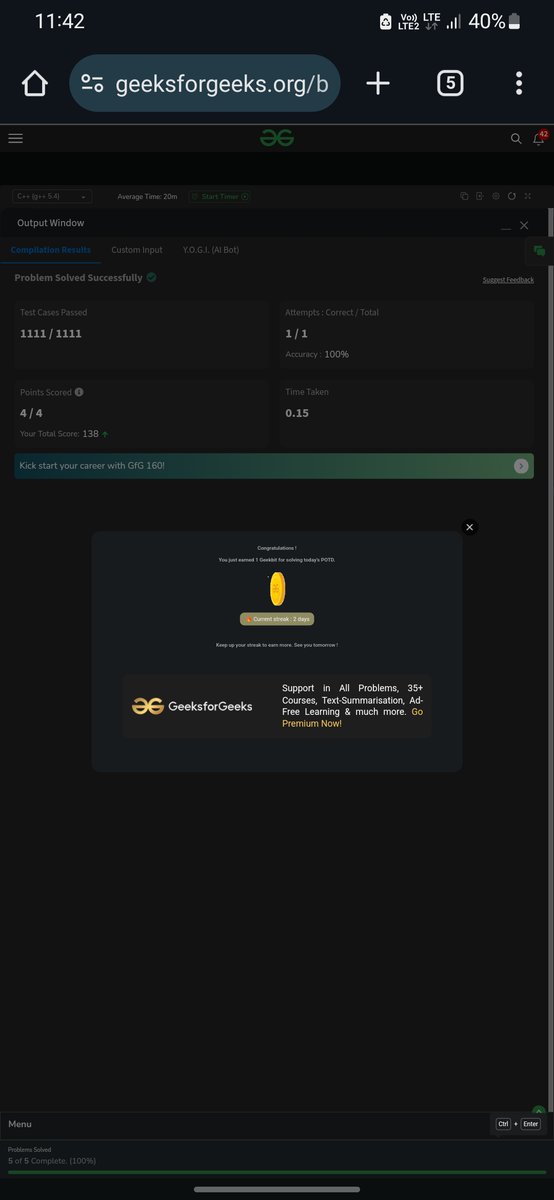
Task: Tap the Android gesture navigation handle
Action: pyautogui.click(x=277, y=1189)
